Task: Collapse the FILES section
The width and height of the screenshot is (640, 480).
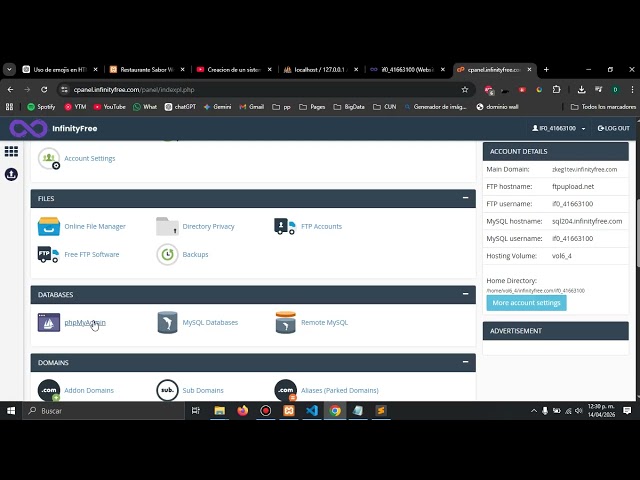Action: click(x=465, y=198)
